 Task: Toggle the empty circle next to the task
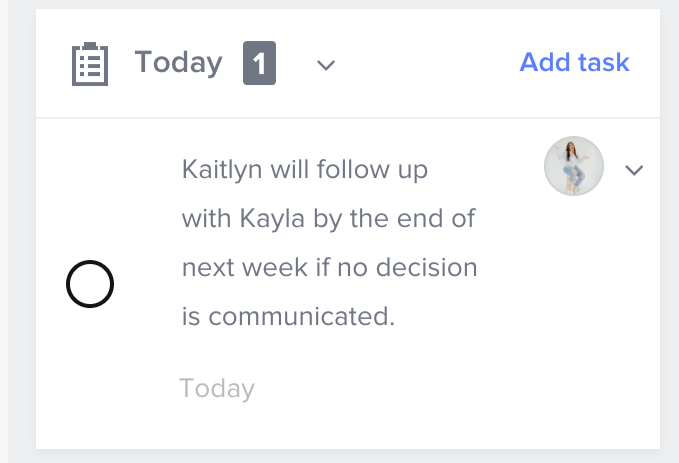90,286
